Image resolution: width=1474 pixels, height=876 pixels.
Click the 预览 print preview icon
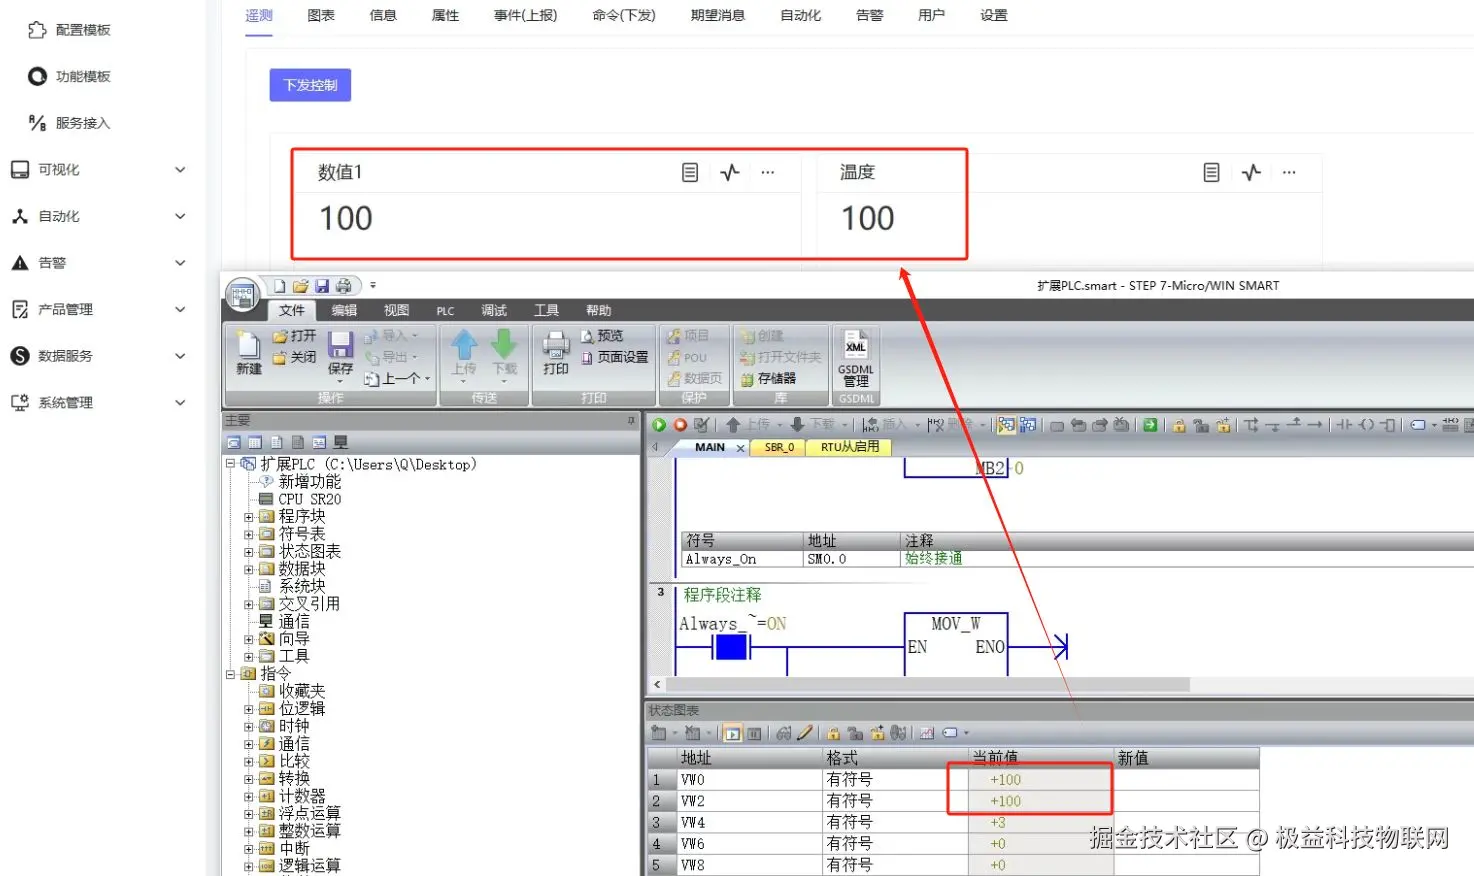tap(588, 336)
